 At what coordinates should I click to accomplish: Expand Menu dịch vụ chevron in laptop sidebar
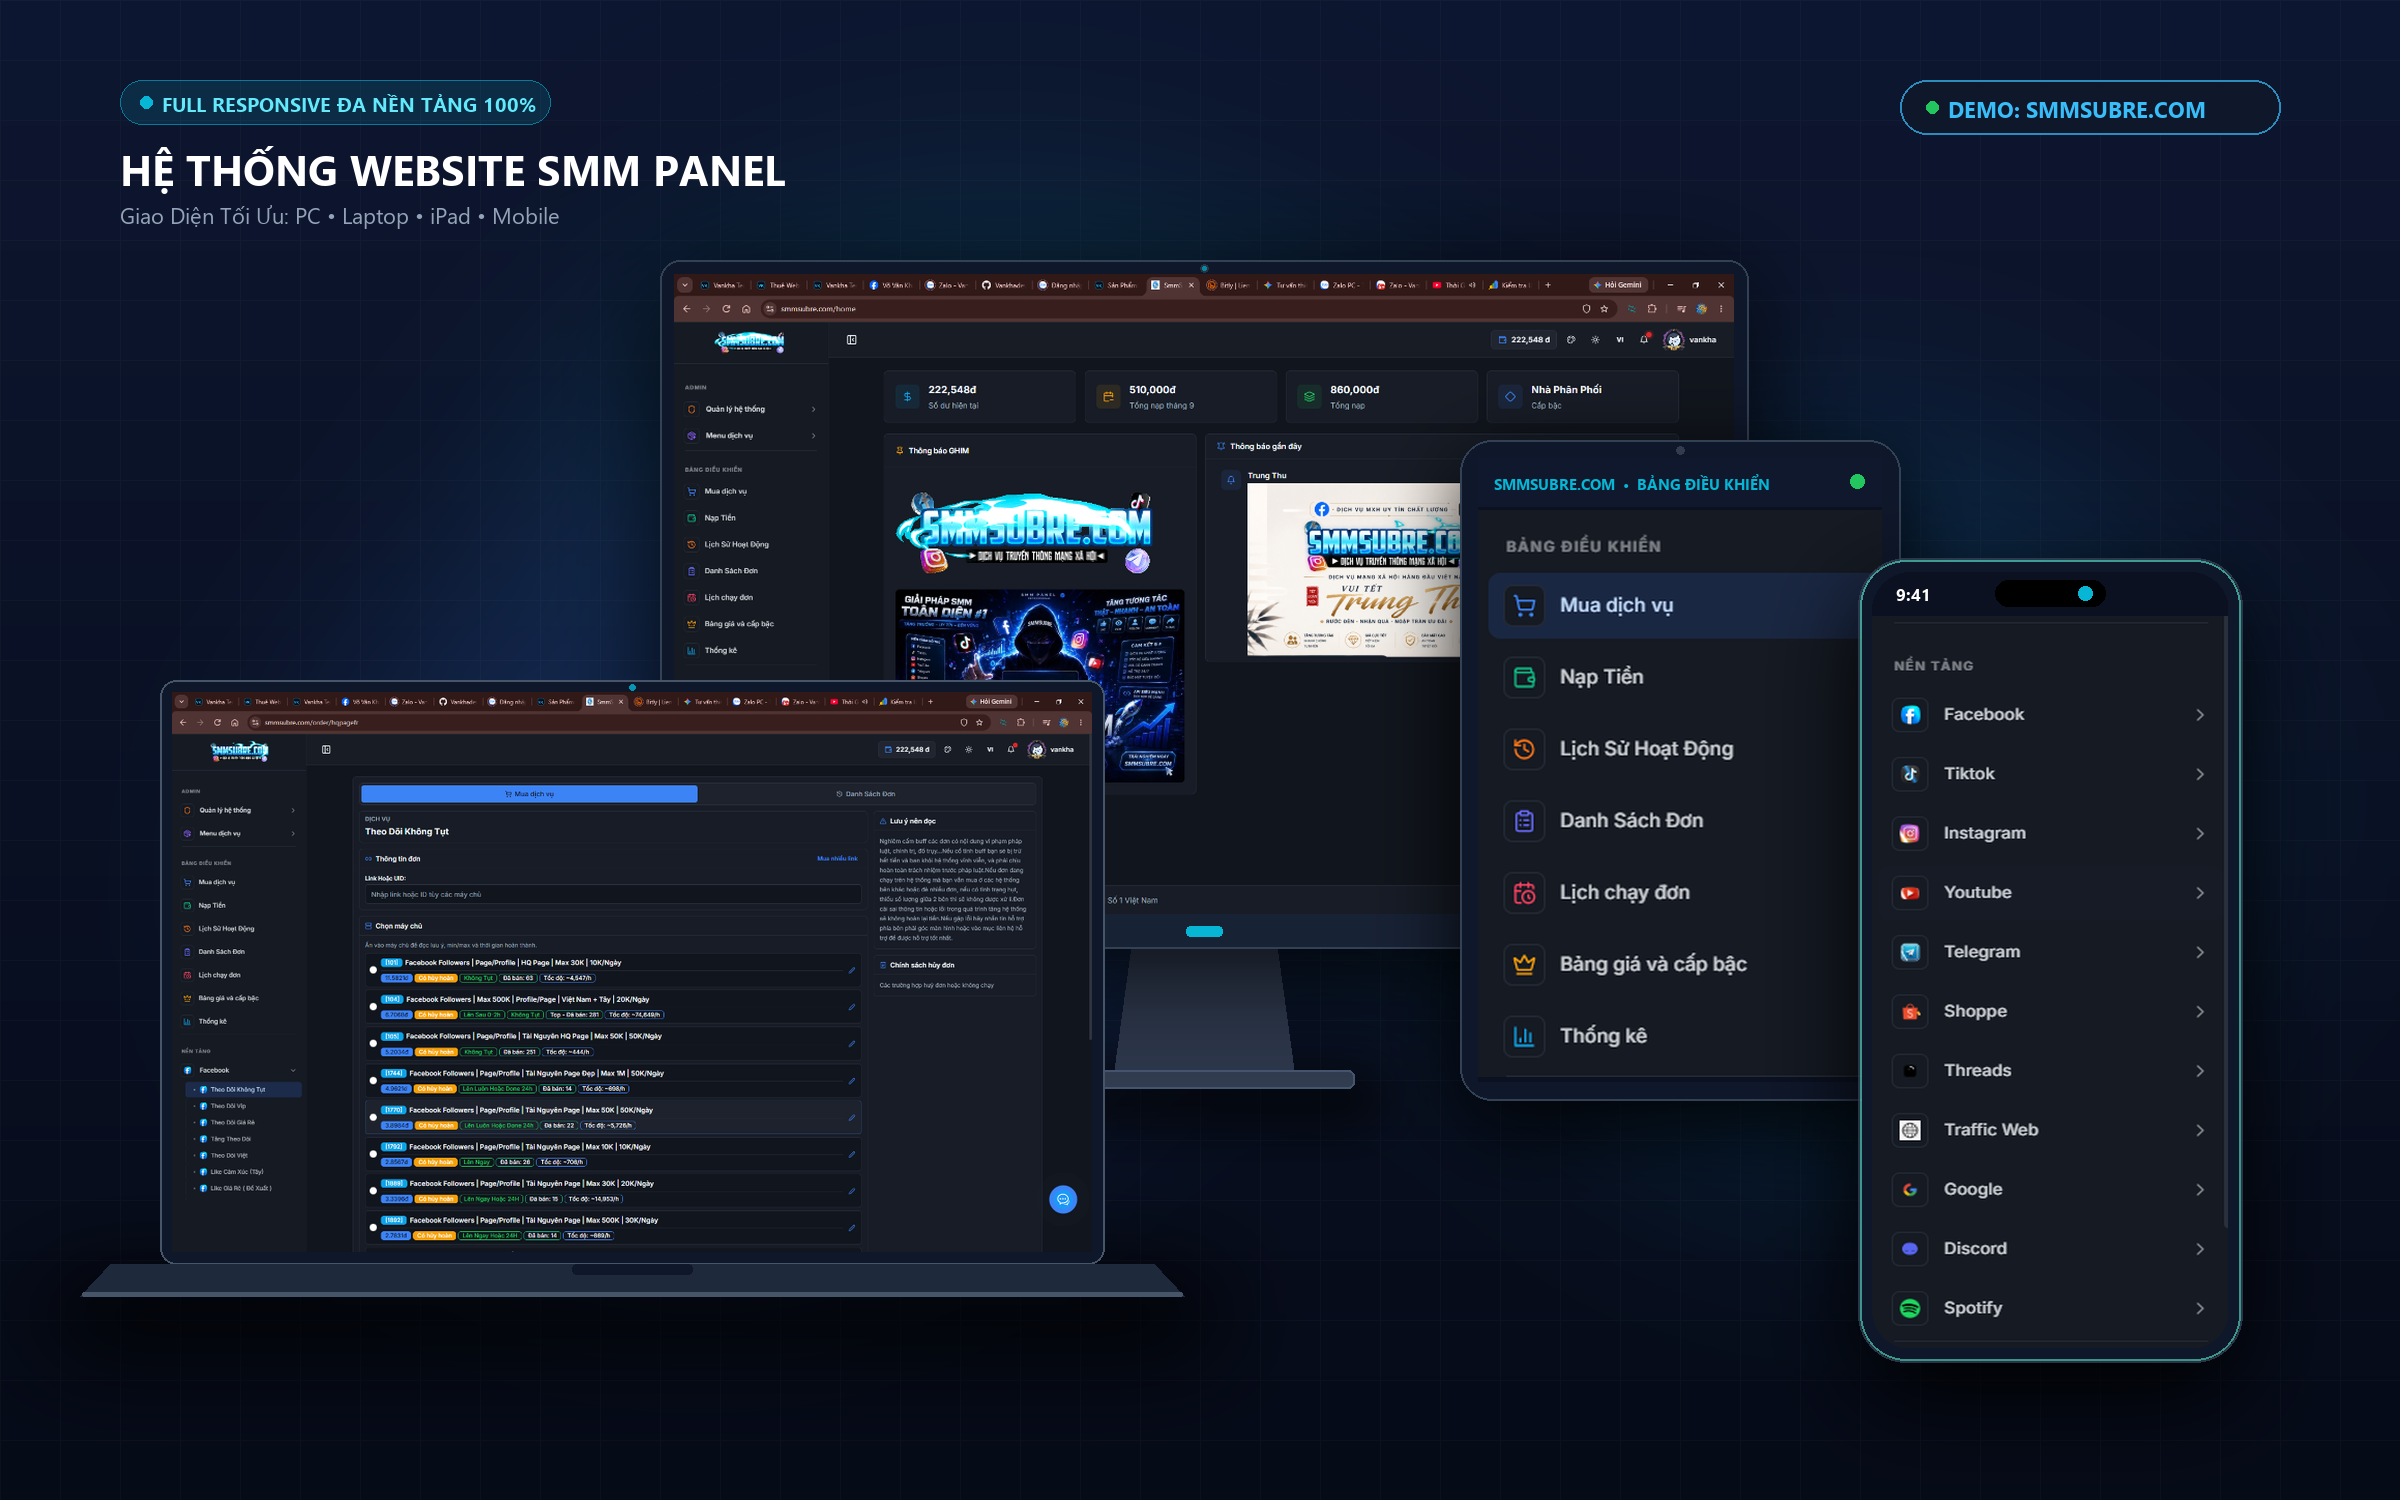point(293,833)
